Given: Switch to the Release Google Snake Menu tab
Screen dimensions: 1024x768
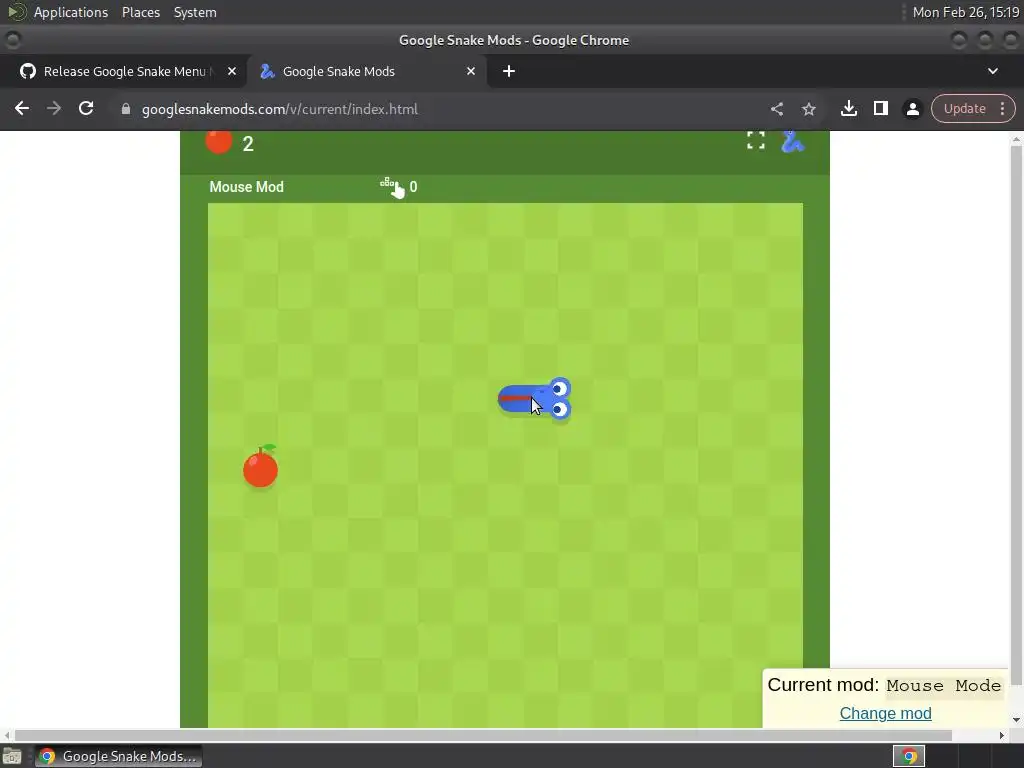Looking at the screenshot, I should coord(123,71).
